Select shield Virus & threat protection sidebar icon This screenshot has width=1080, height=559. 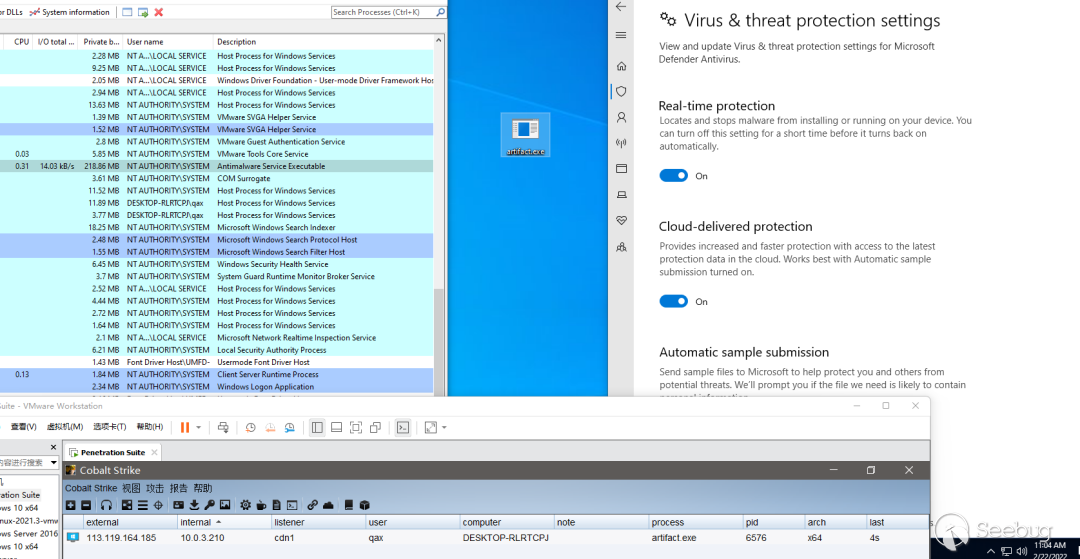[x=621, y=91]
